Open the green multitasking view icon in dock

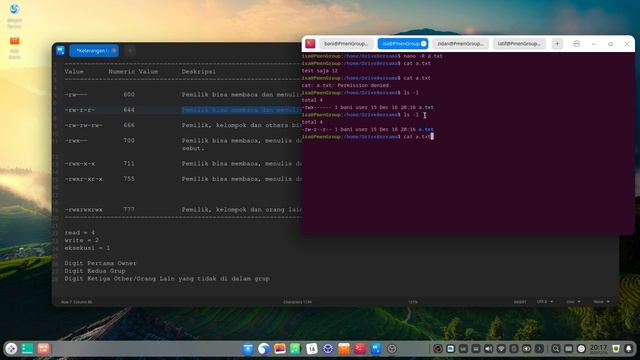click(x=27, y=349)
